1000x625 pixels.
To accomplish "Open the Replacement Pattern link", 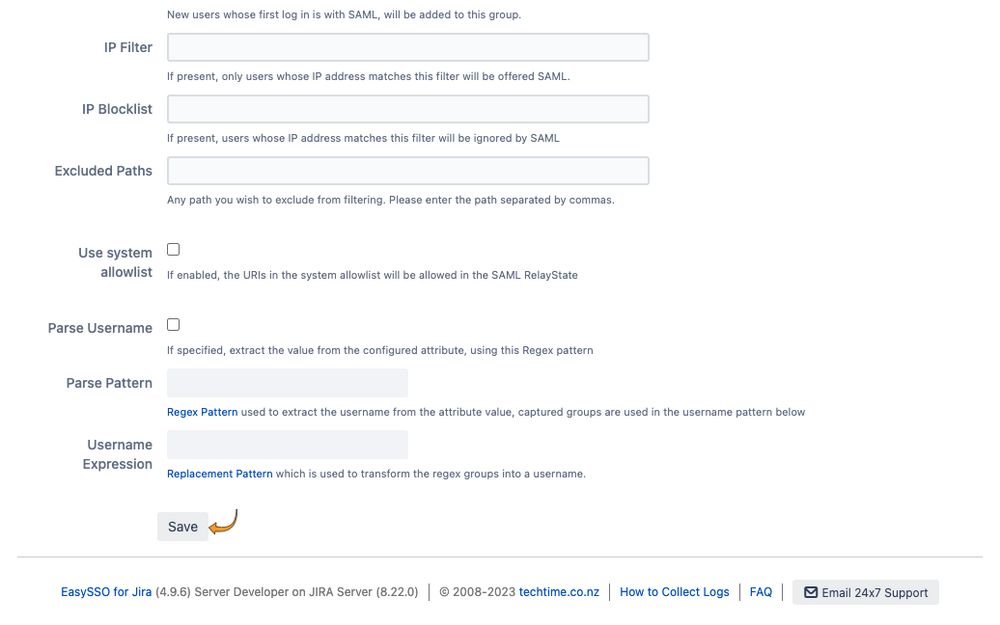I will (x=219, y=474).
